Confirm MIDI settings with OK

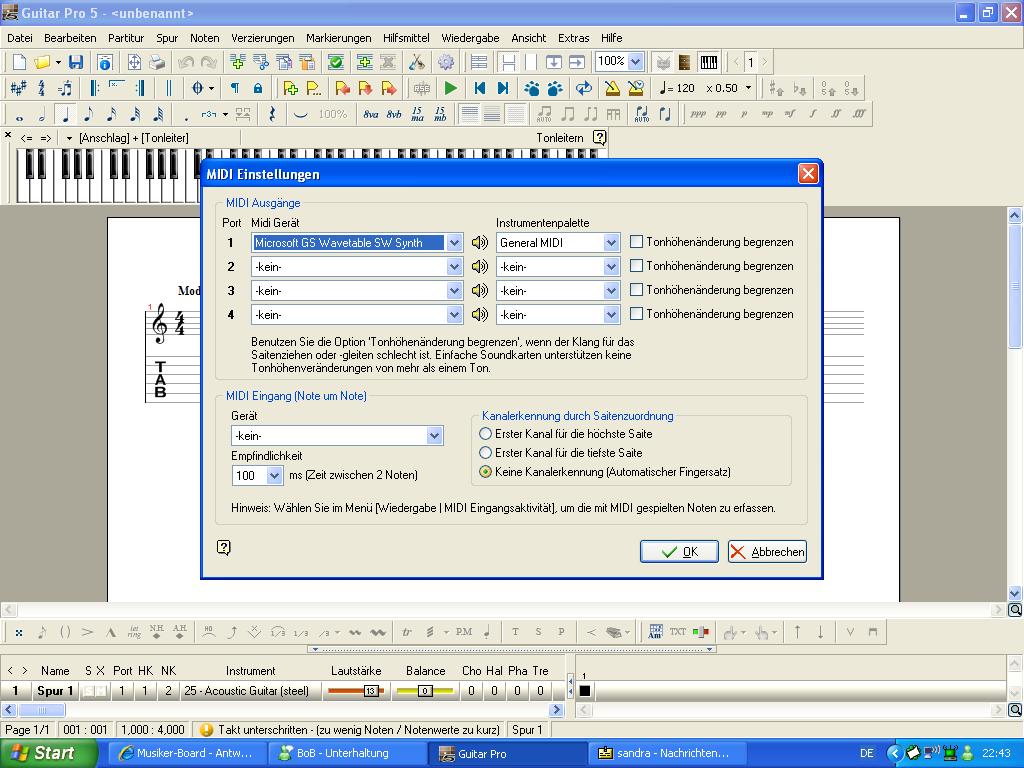coord(679,552)
